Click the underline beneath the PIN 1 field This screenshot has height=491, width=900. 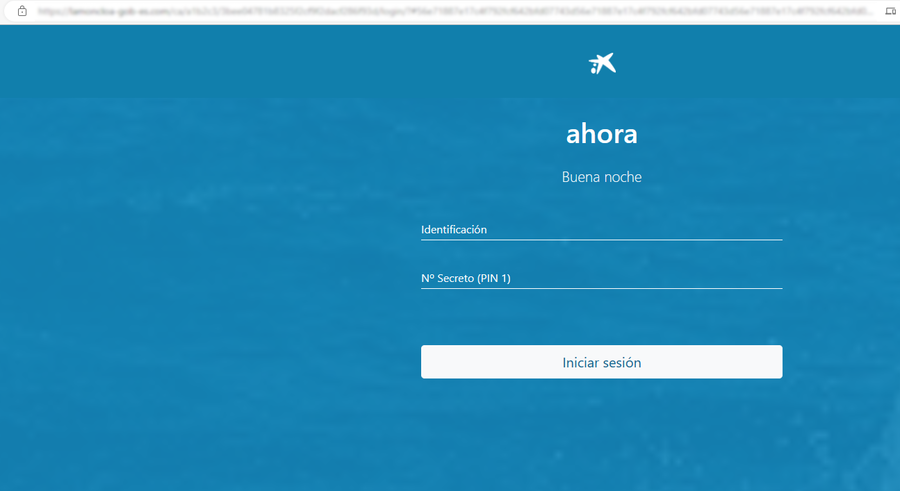[601, 288]
